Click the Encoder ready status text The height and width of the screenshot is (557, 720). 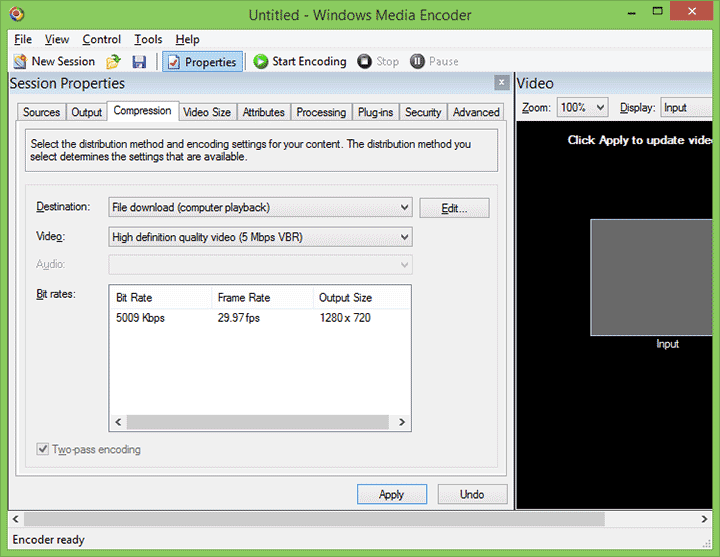[x=49, y=540]
